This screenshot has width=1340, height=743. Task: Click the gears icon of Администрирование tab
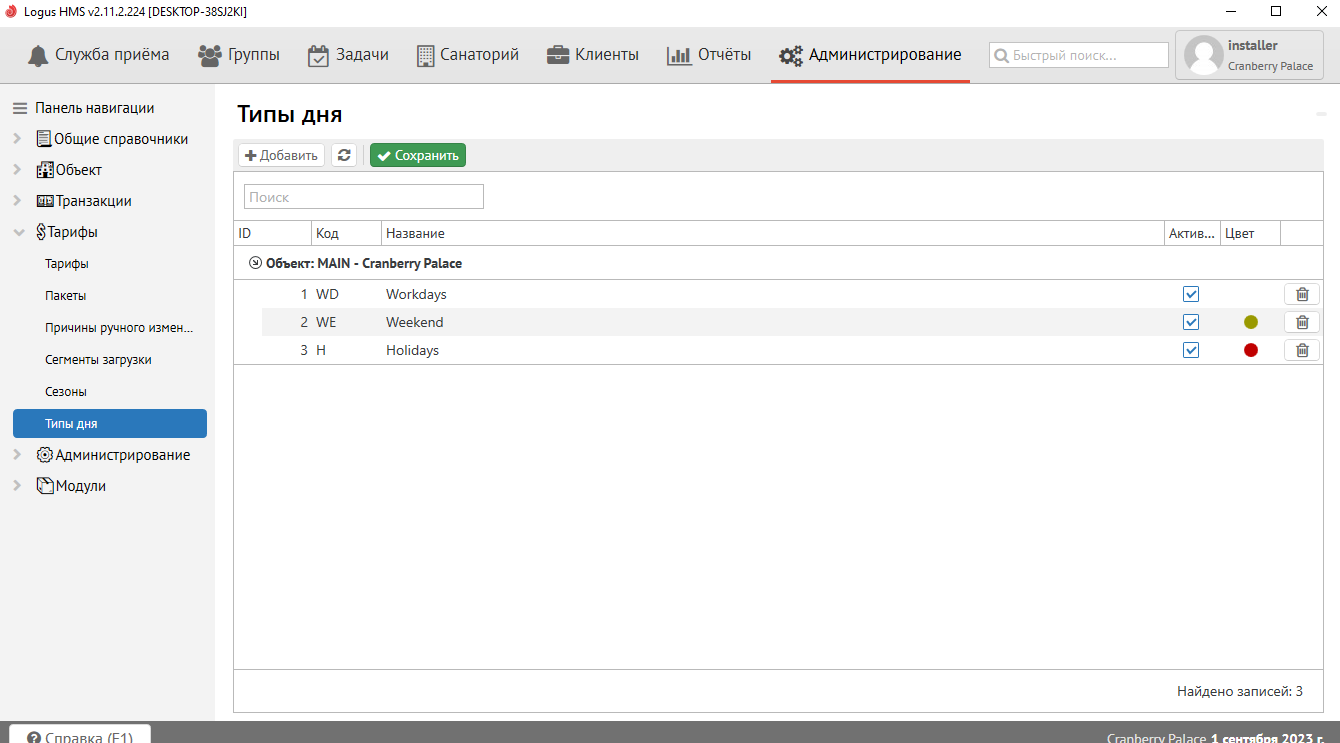(x=791, y=56)
